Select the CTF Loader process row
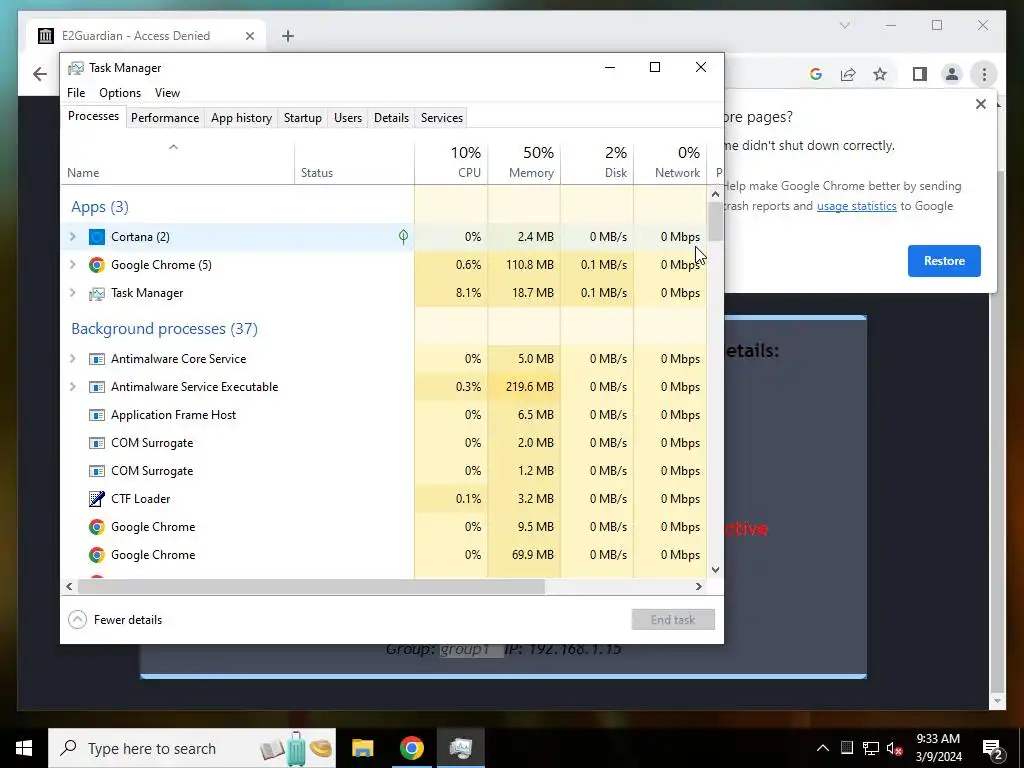Screen dimensions: 1024x768 [x=384, y=499]
